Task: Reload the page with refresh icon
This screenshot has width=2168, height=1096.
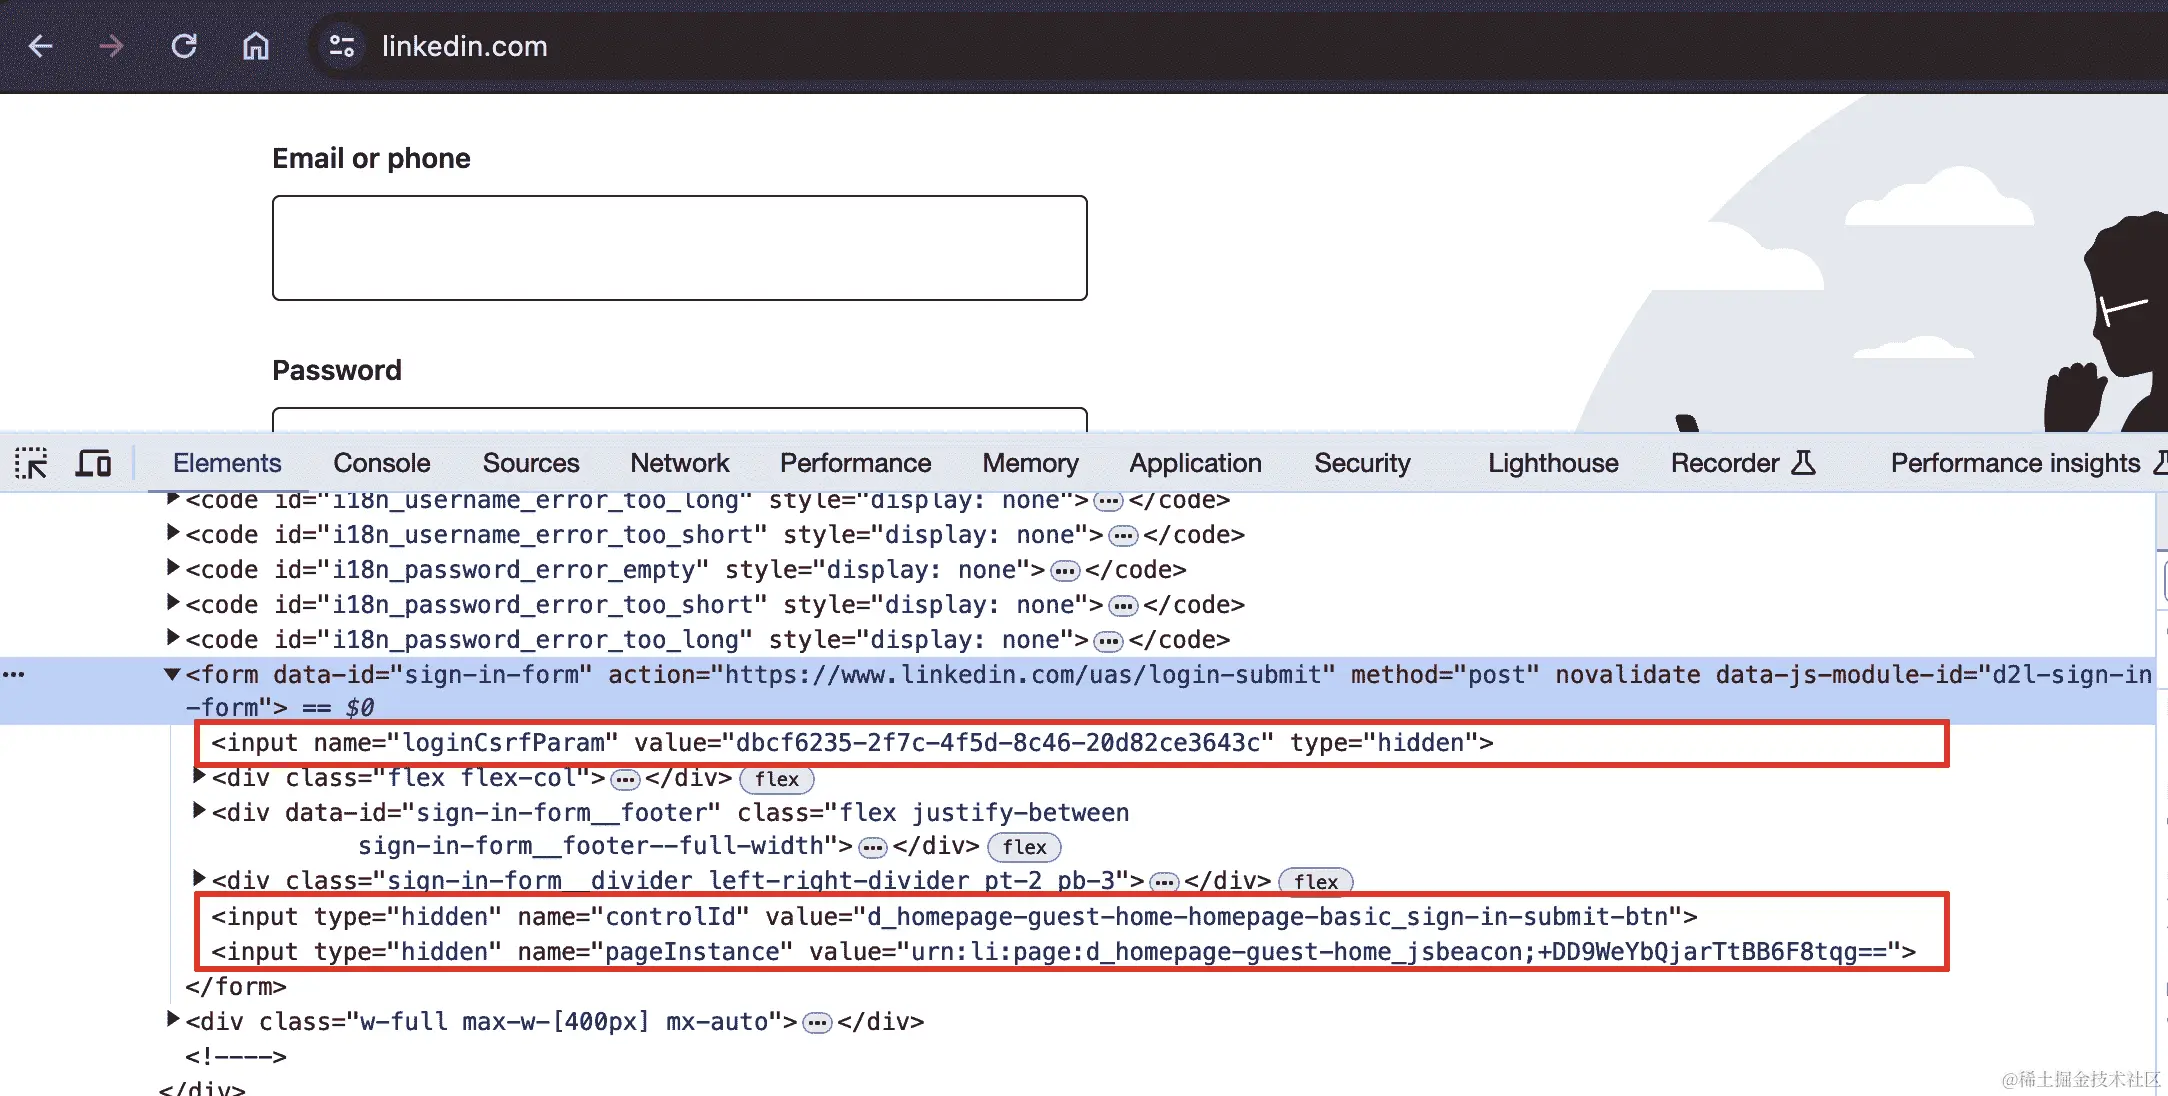Action: [184, 46]
